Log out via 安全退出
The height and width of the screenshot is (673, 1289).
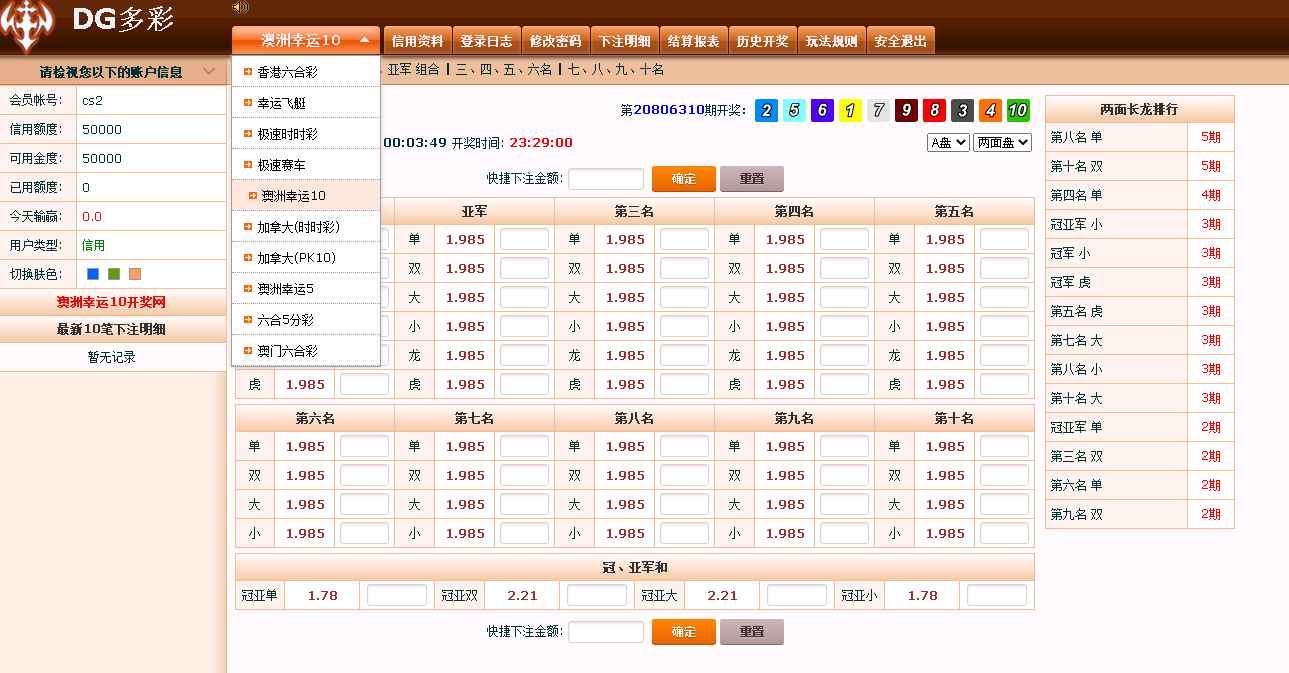point(900,41)
